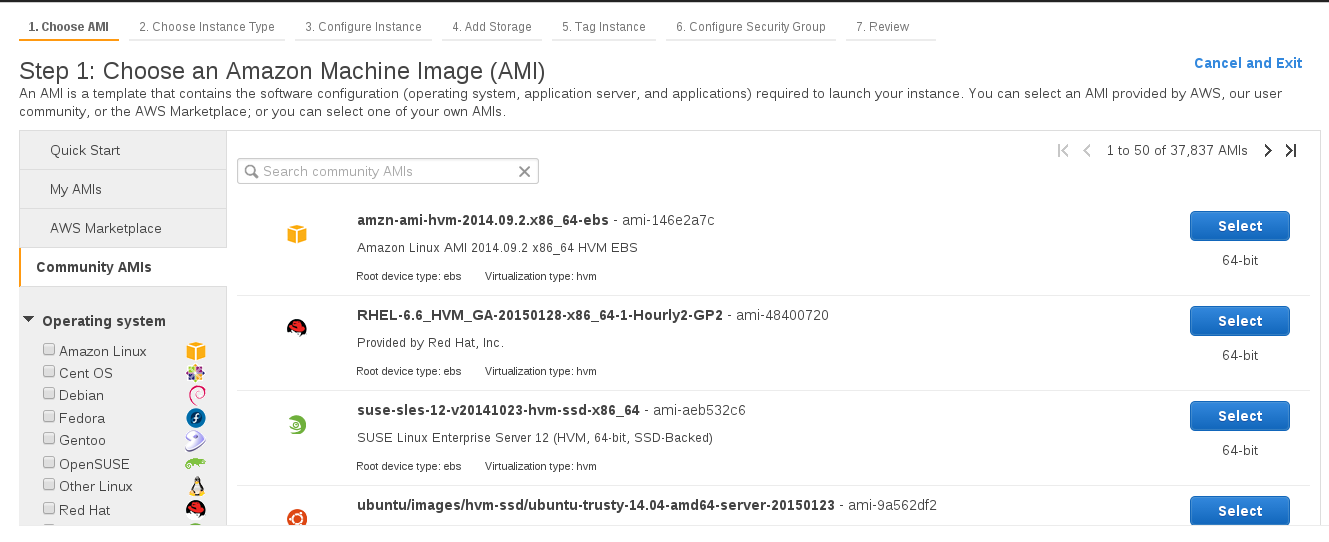
Task: Jump to last page of AMI results
Action: pyautogui.click(x=1291, y=151)
